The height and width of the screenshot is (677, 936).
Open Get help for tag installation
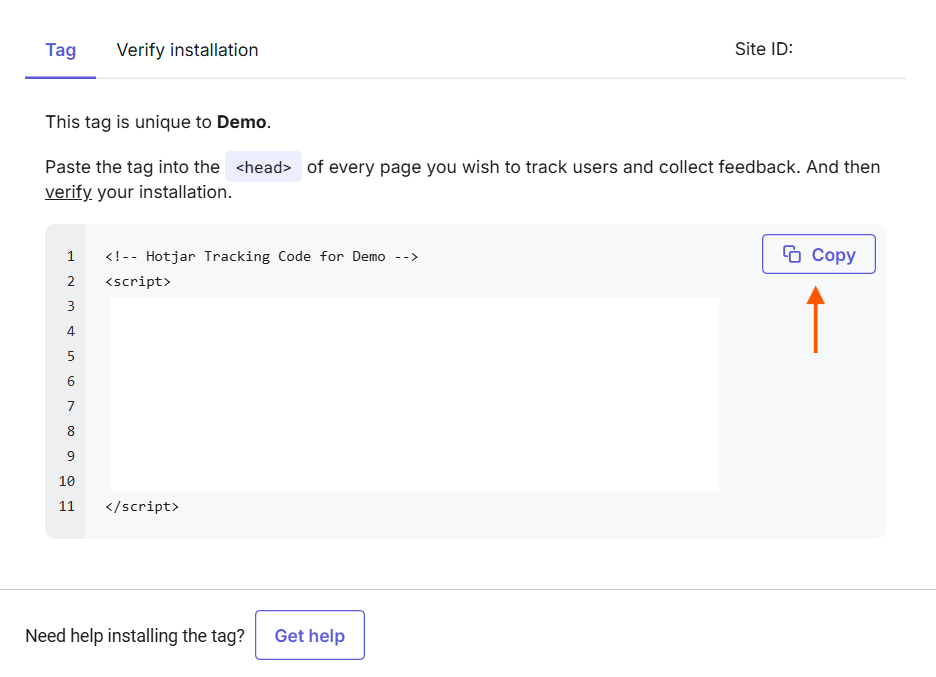[x=310, y=635]
